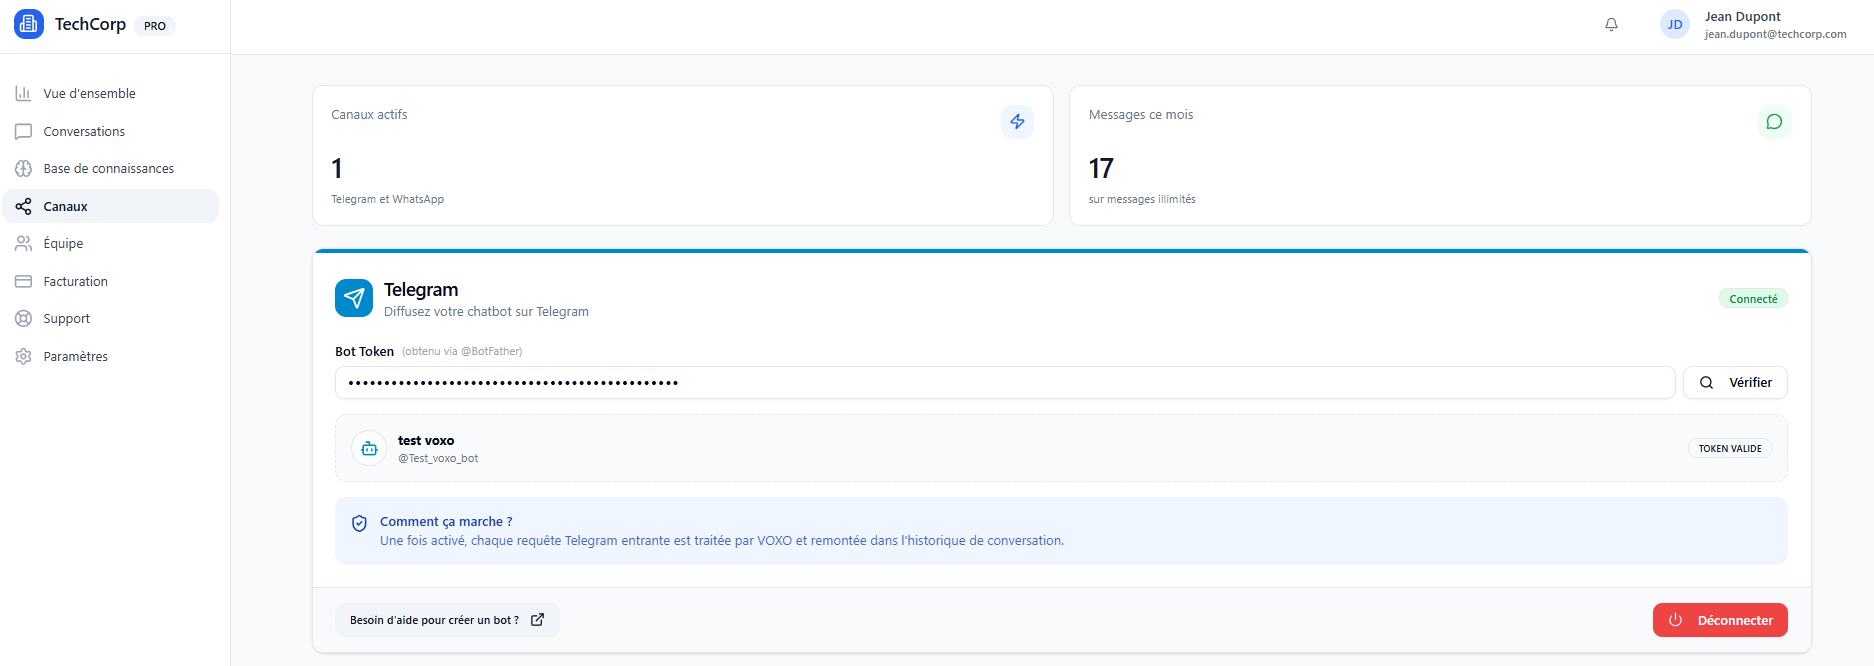Click 'Diffusez votre chatbot sur Telegram' subtitle
1874x666 pixels.
click(486, 312)
